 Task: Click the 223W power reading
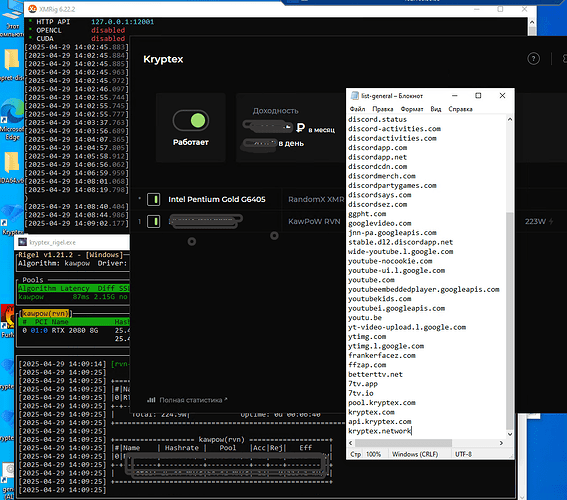coord(535,221)
